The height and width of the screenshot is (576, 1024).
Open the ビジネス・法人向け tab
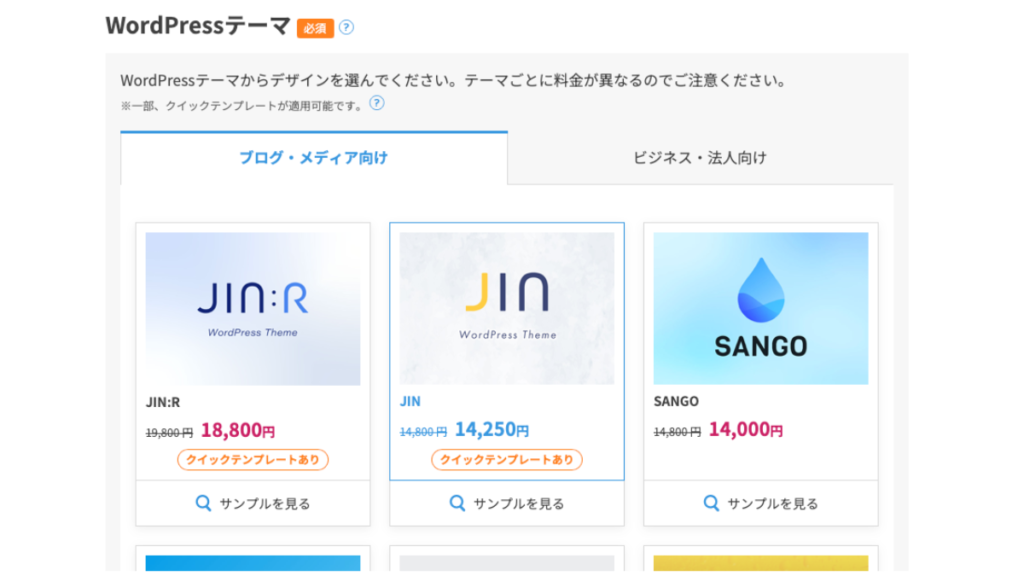tap(700, 158)
